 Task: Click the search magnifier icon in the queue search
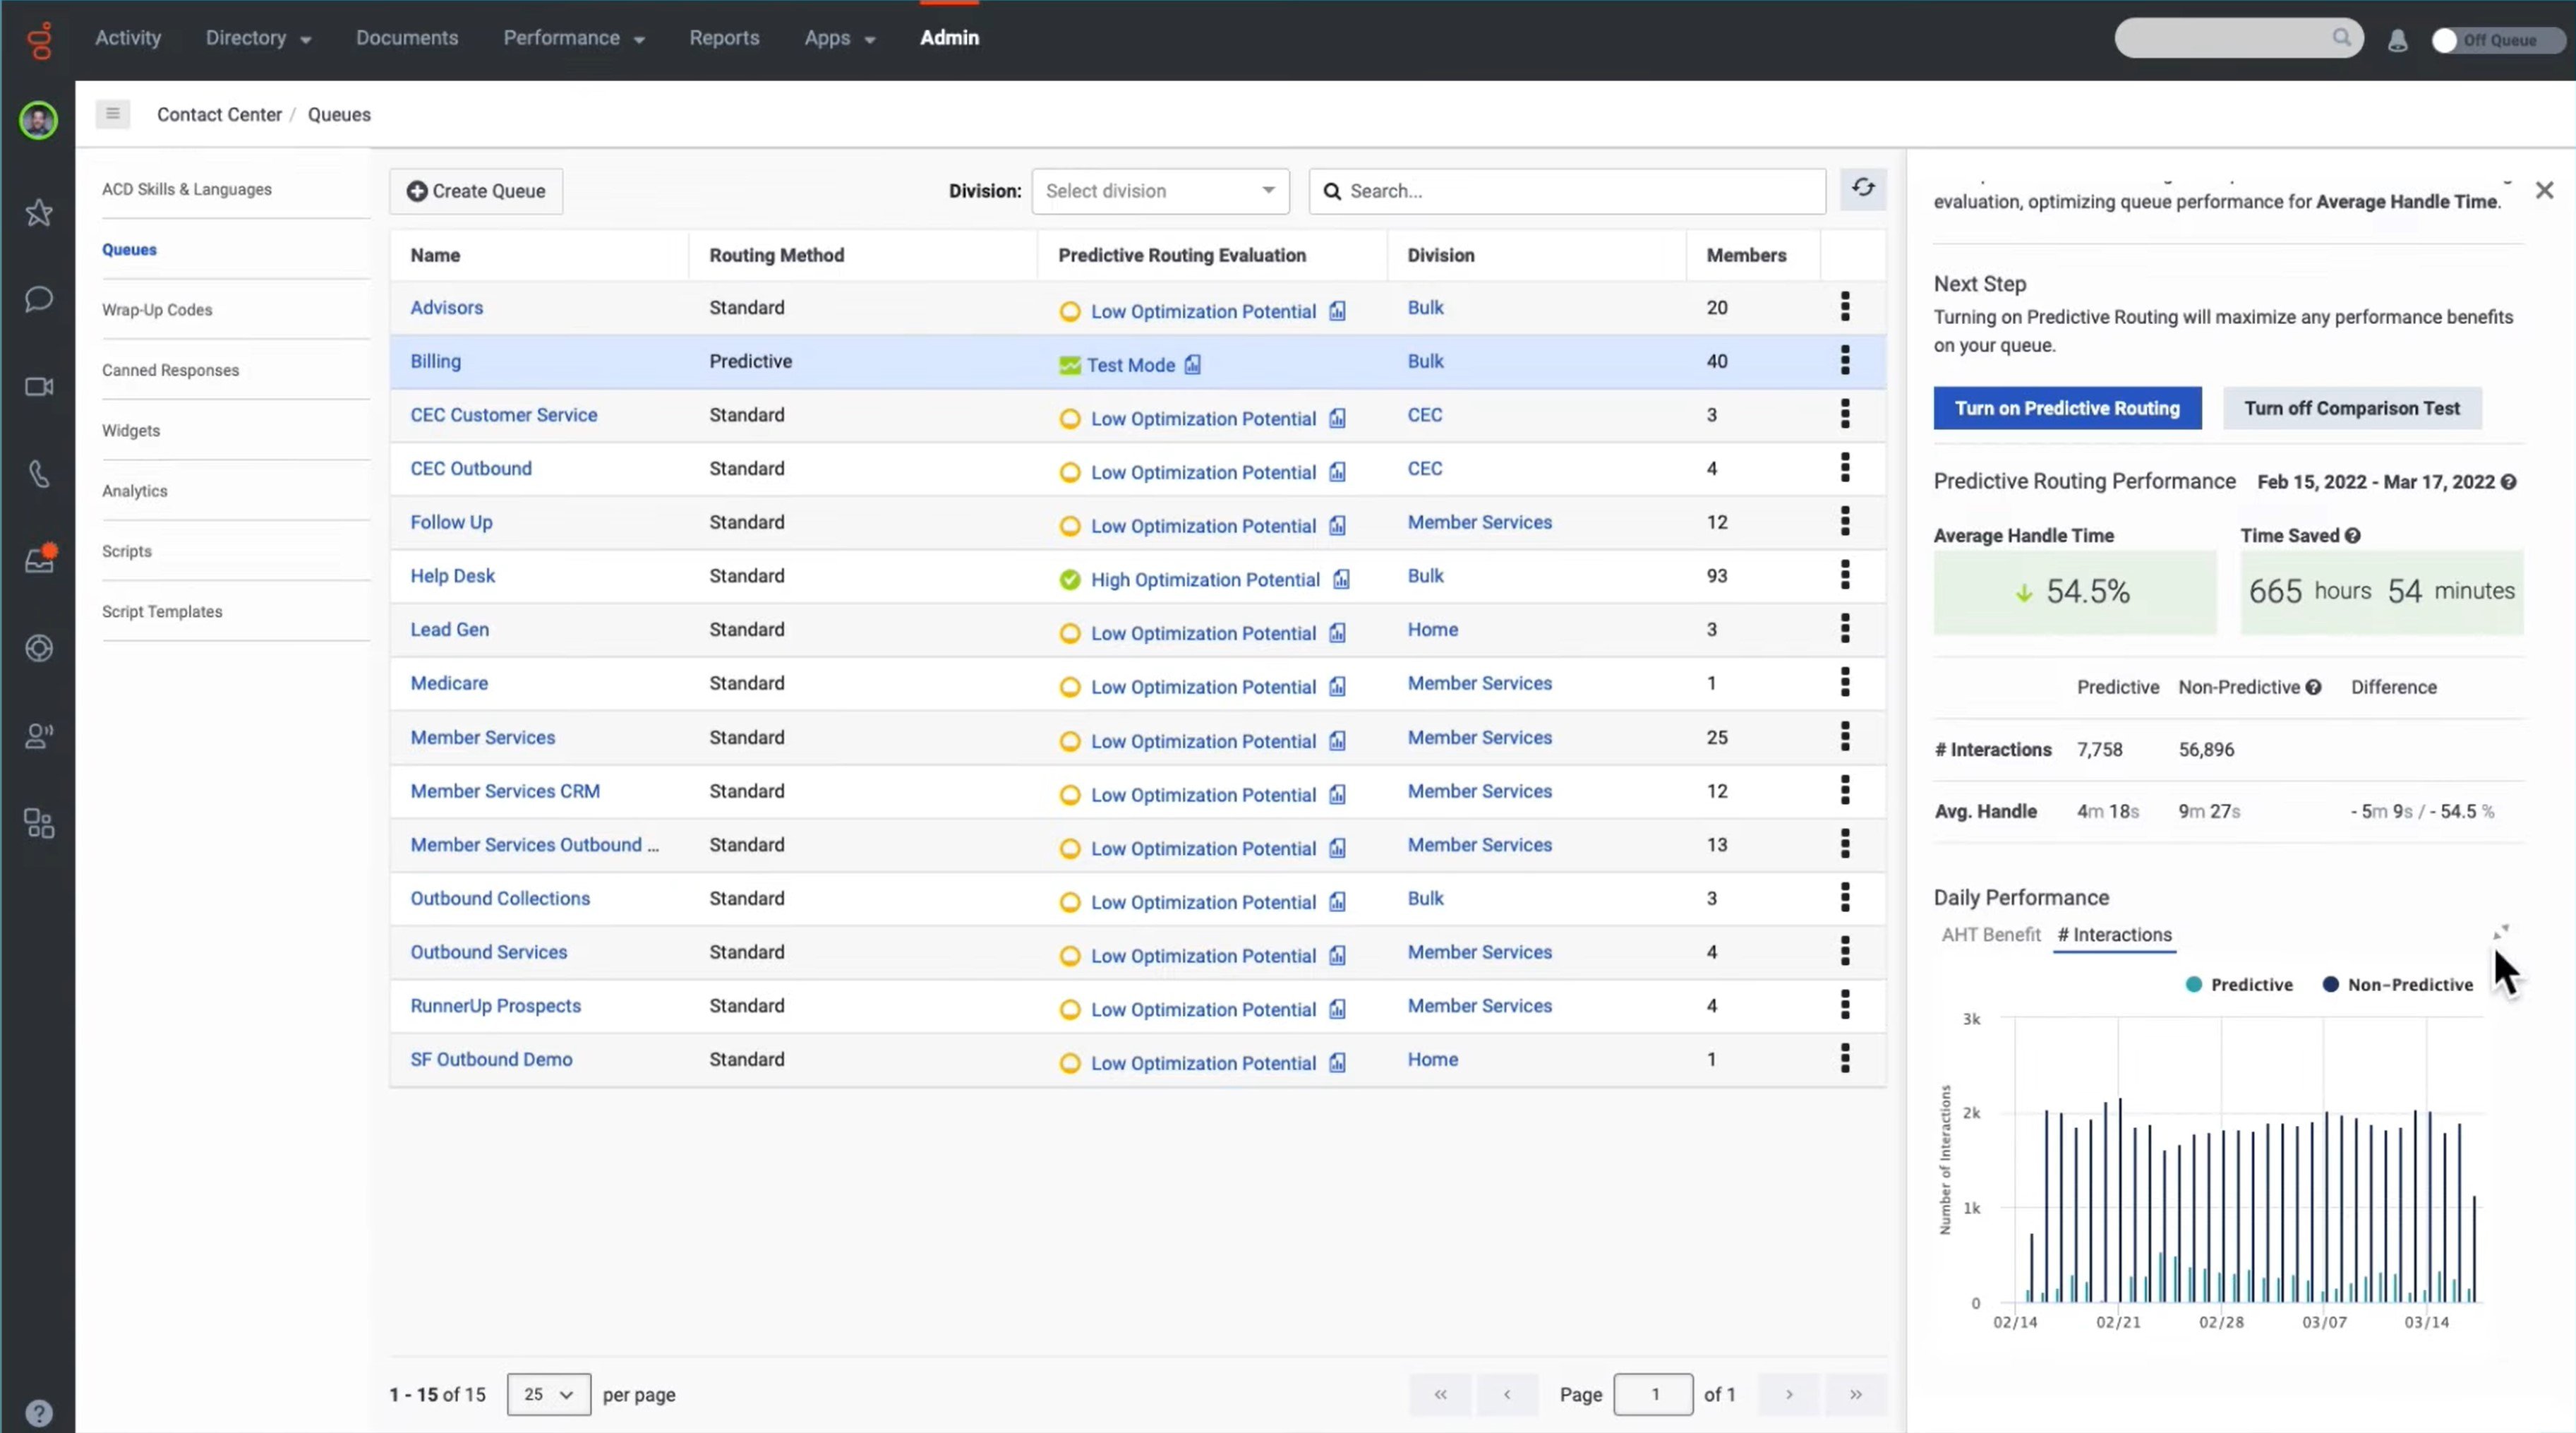tap(1335, 191)
